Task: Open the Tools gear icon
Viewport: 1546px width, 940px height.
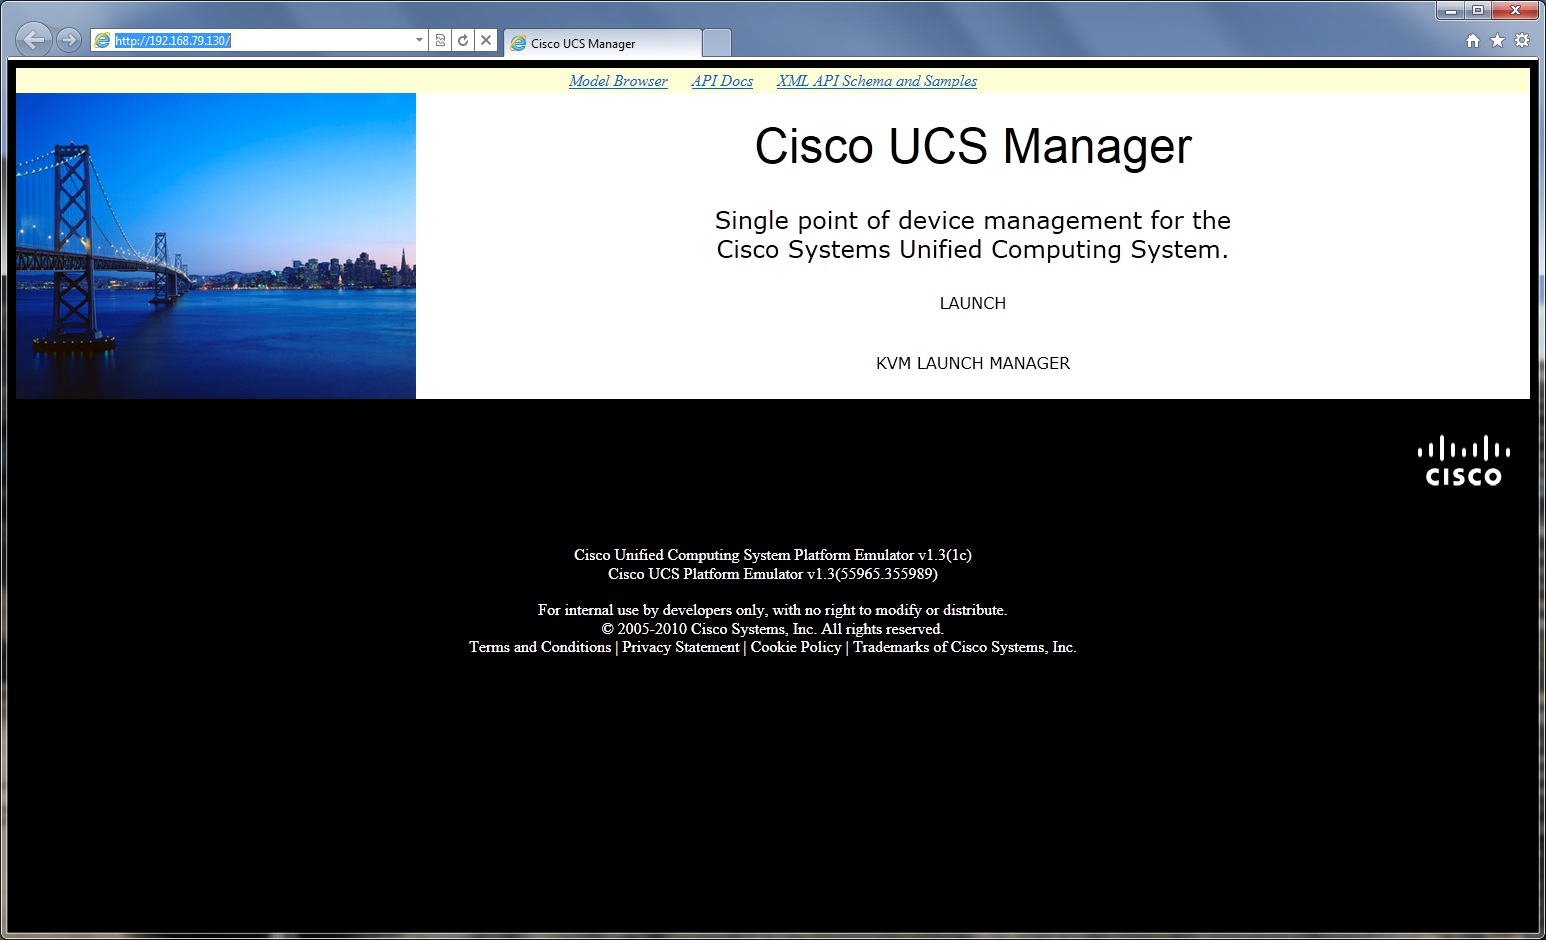Action: pyautogui.click(x=1522, y=41)
